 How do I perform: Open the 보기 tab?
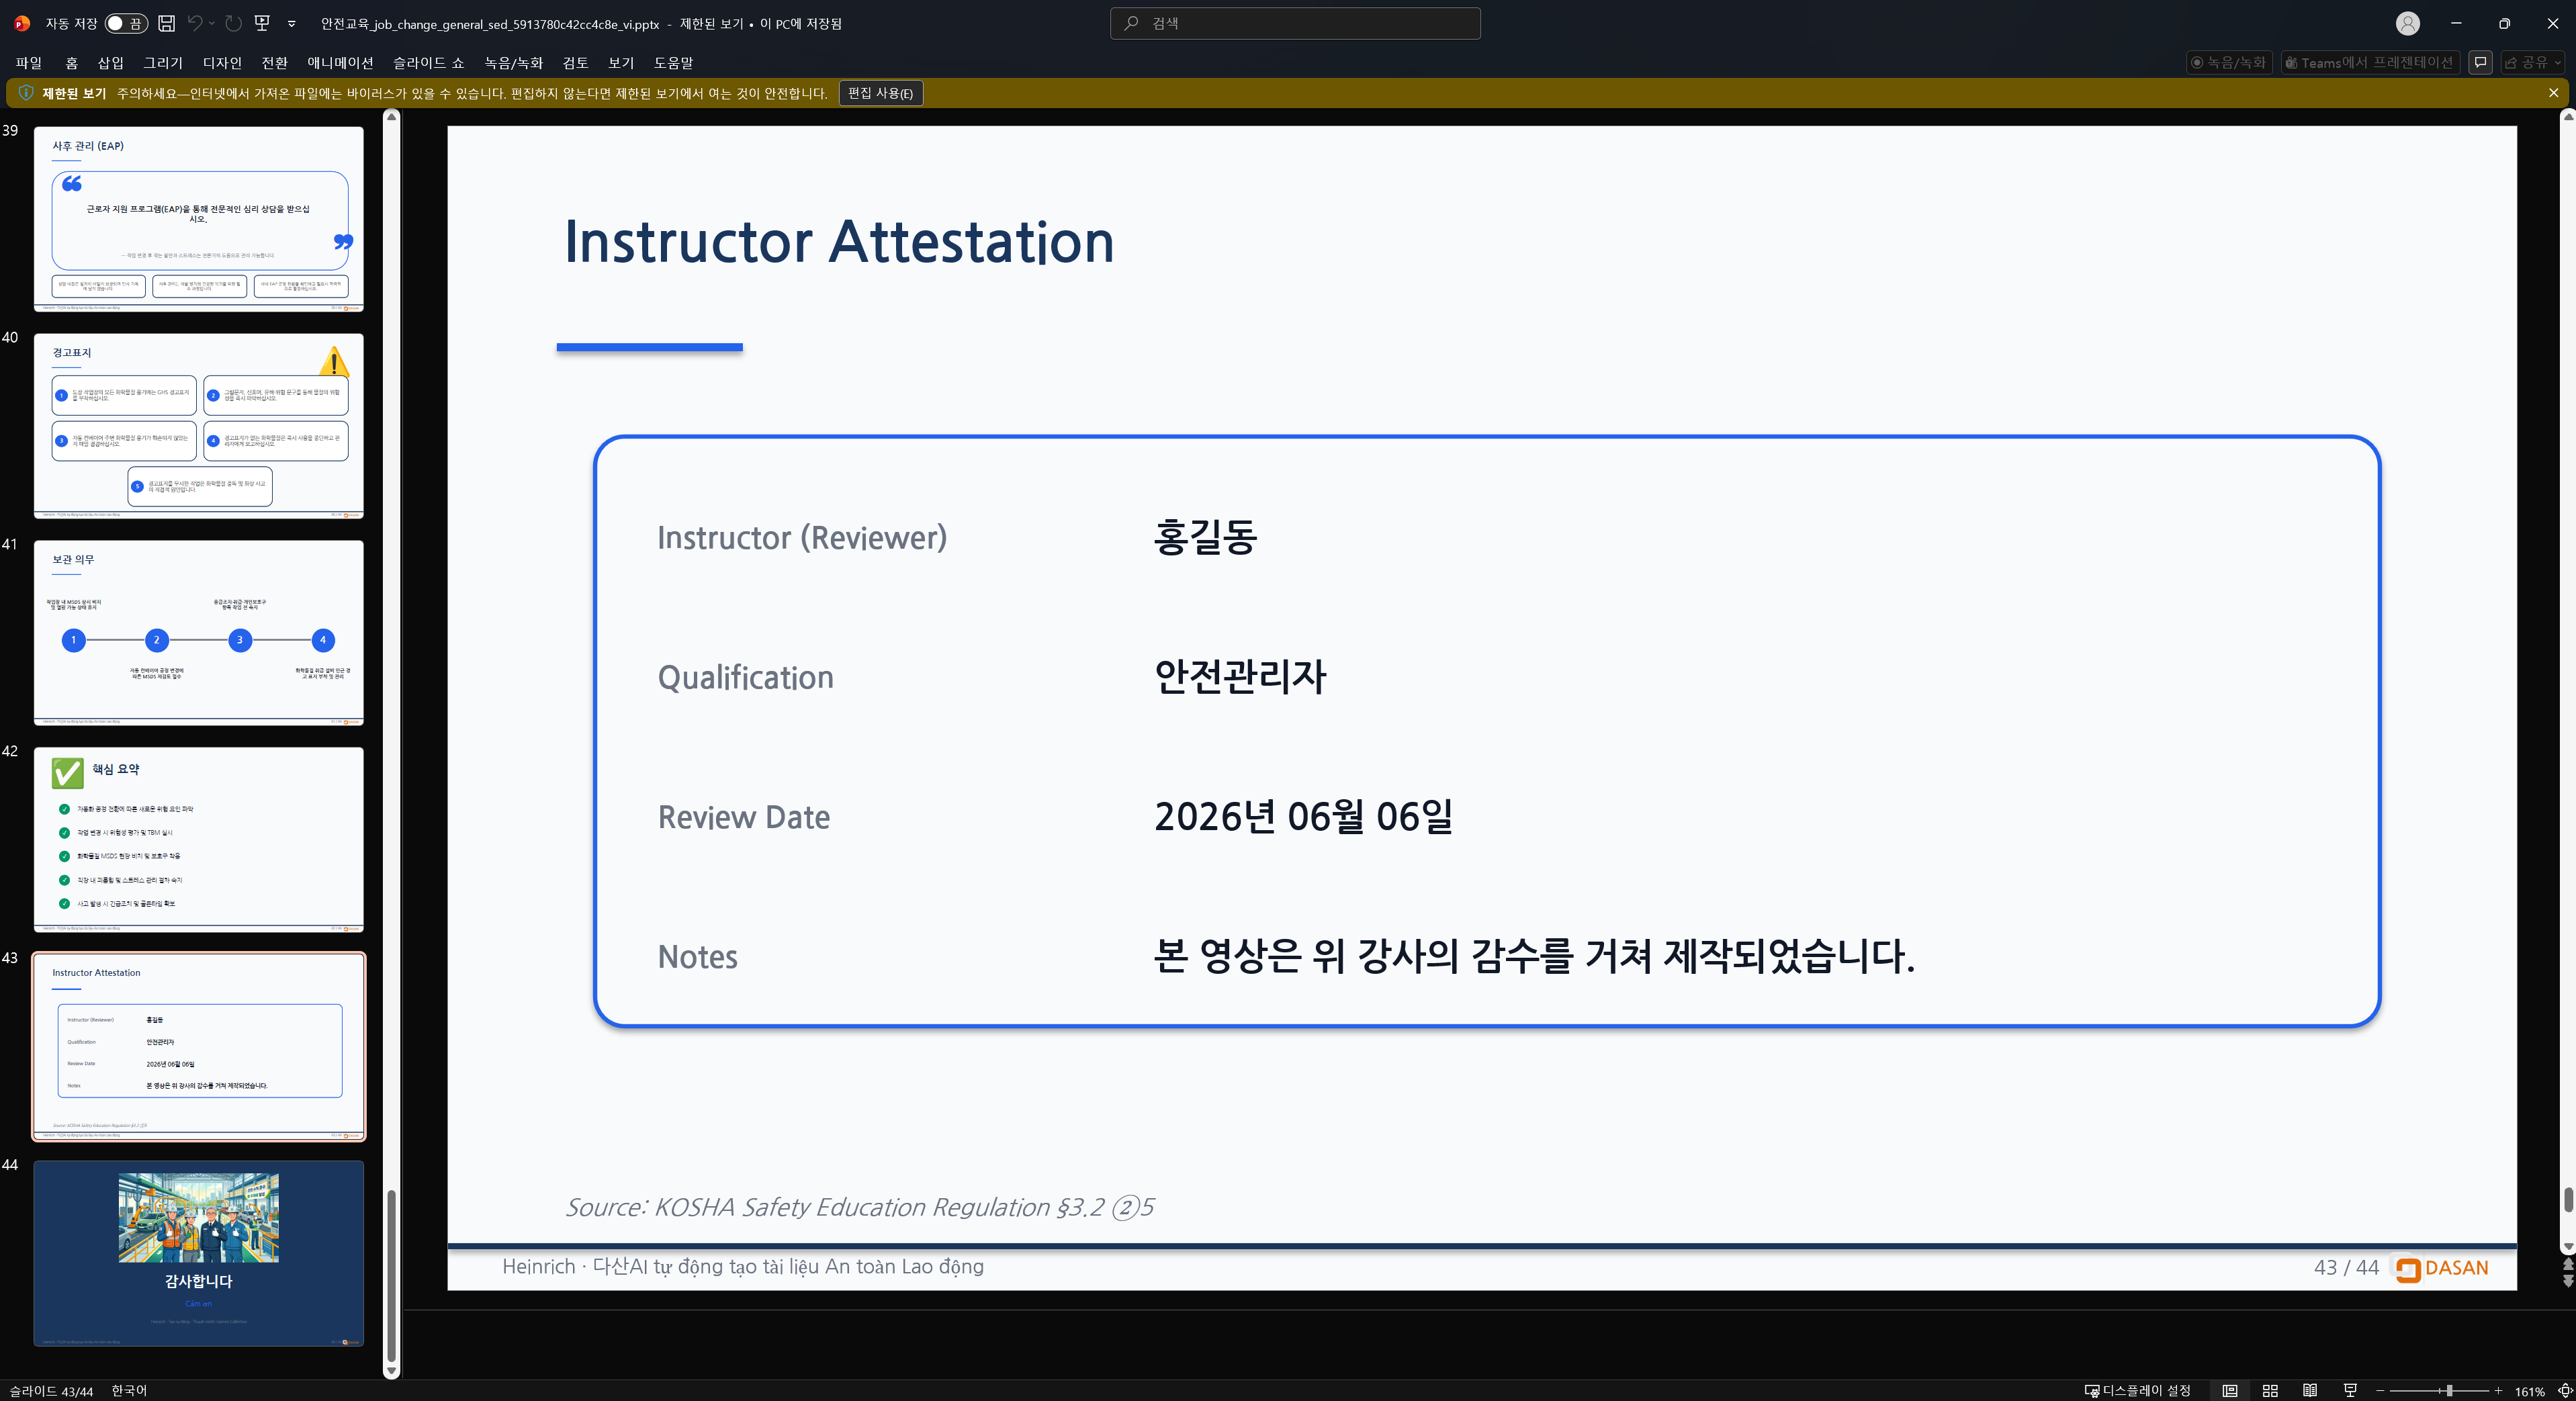[621, 62]
